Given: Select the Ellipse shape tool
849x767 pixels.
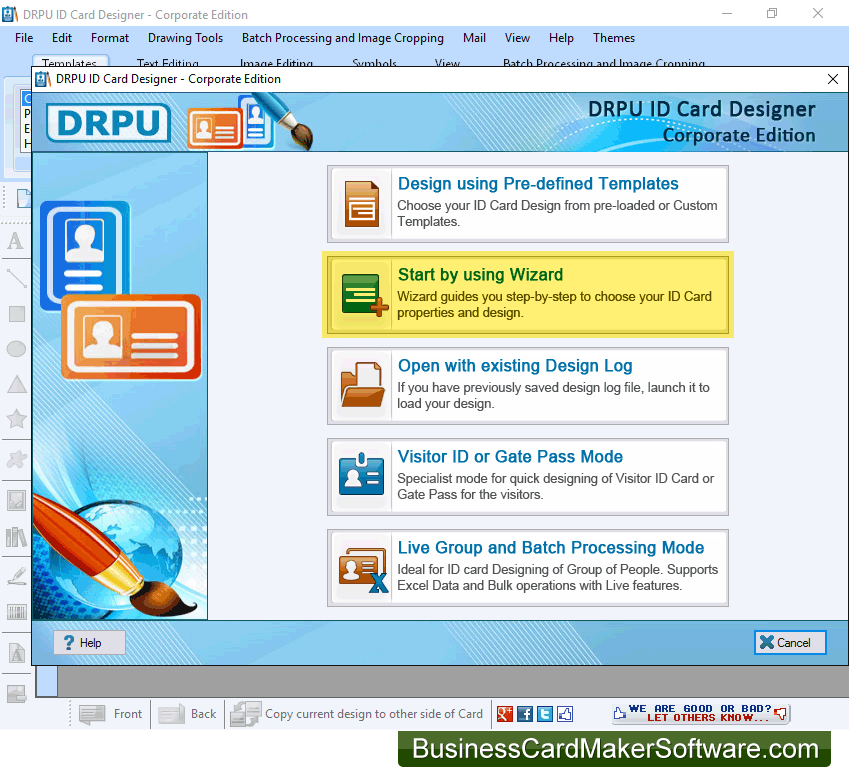Looking at the screenshot, I should click(16, 349).
